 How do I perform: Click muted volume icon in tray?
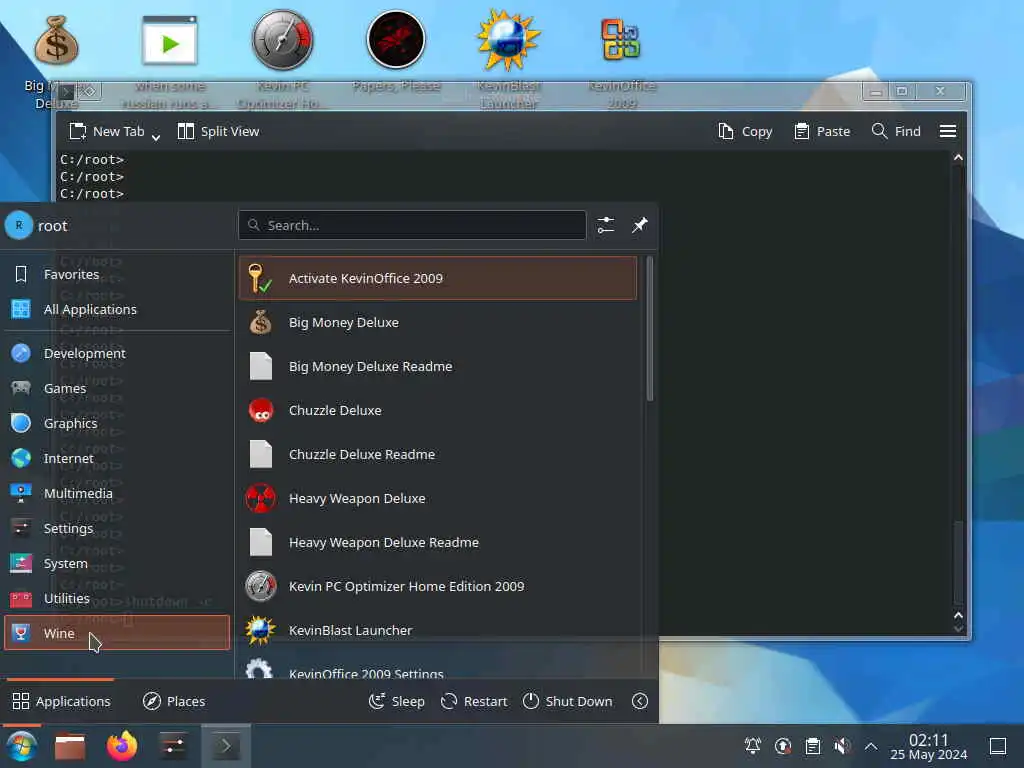(842, 746)
